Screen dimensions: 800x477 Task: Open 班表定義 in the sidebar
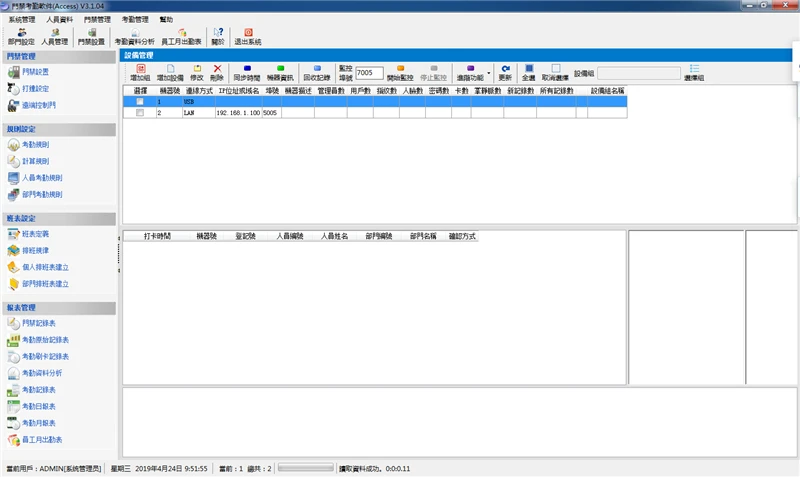pyautogui.click(x=29, y=234)
